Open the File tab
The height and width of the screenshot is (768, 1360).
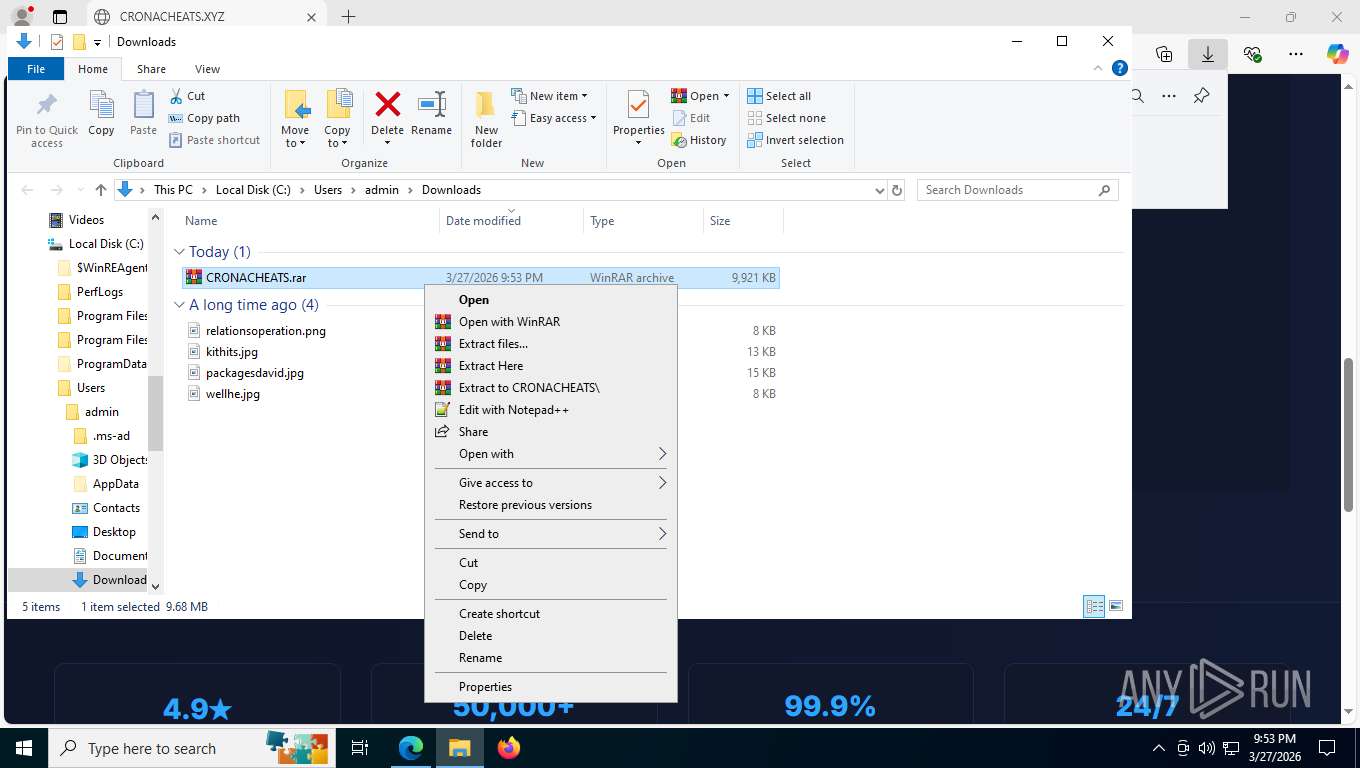[x=36, y=69]
